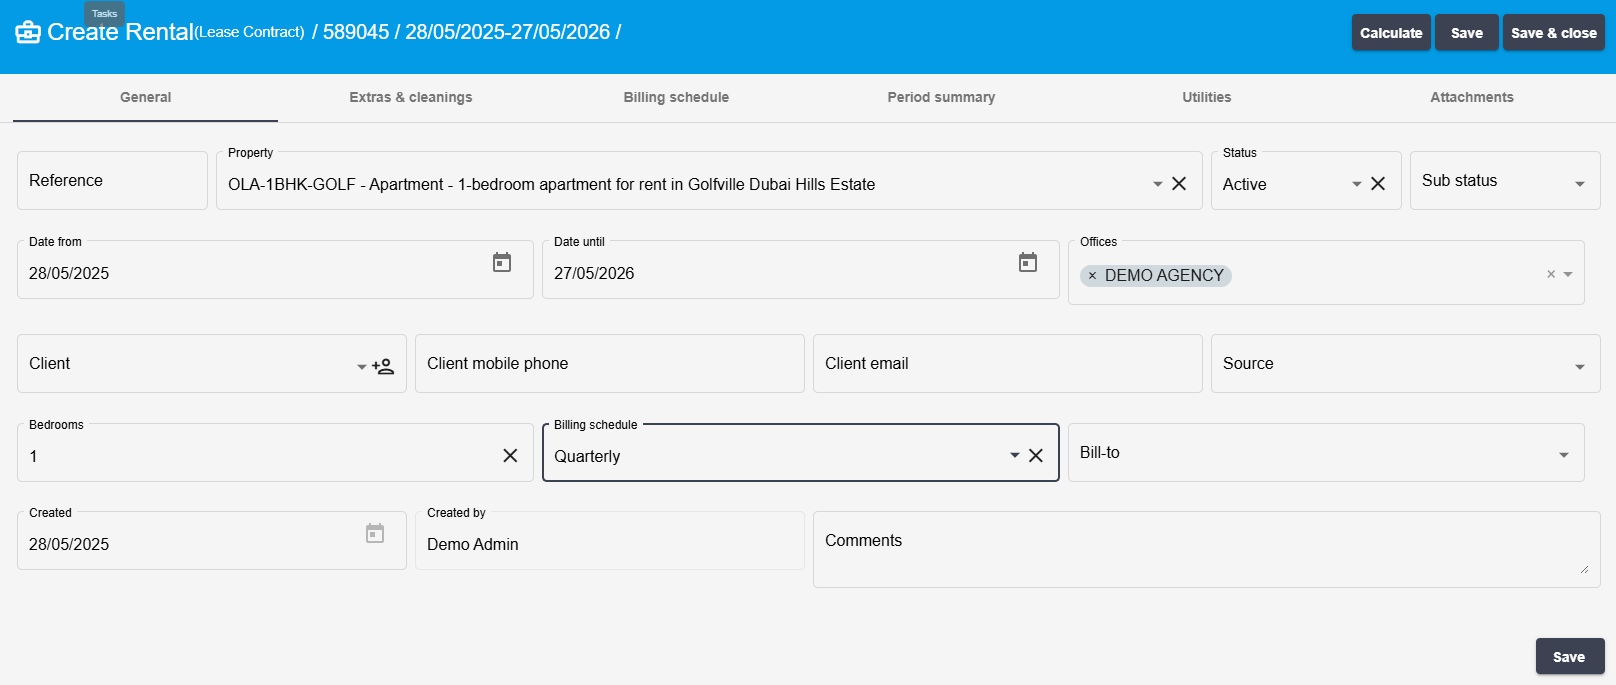
Task: Open the Billing schedule tab
Action: pos(676,98)
